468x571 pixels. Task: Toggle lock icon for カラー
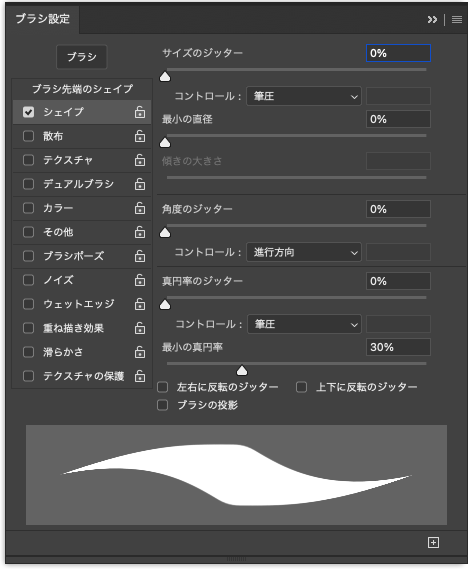point(140,208)
